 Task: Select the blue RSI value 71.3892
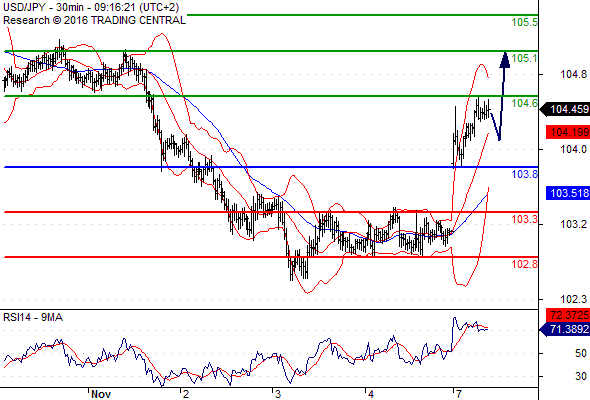[x=565, y=330]
